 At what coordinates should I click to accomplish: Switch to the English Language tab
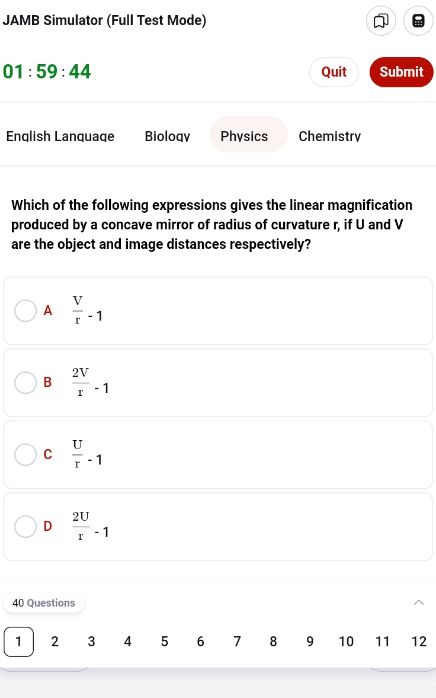pyautogui.click(x=60, y=136)
